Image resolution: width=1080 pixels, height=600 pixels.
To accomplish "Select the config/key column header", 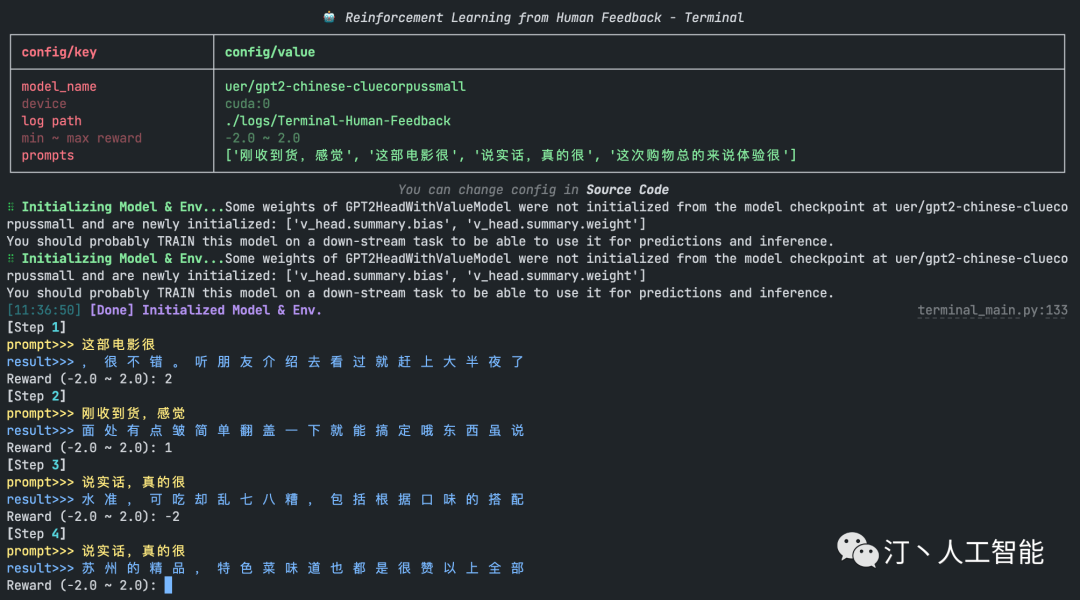I will [59, 52].
